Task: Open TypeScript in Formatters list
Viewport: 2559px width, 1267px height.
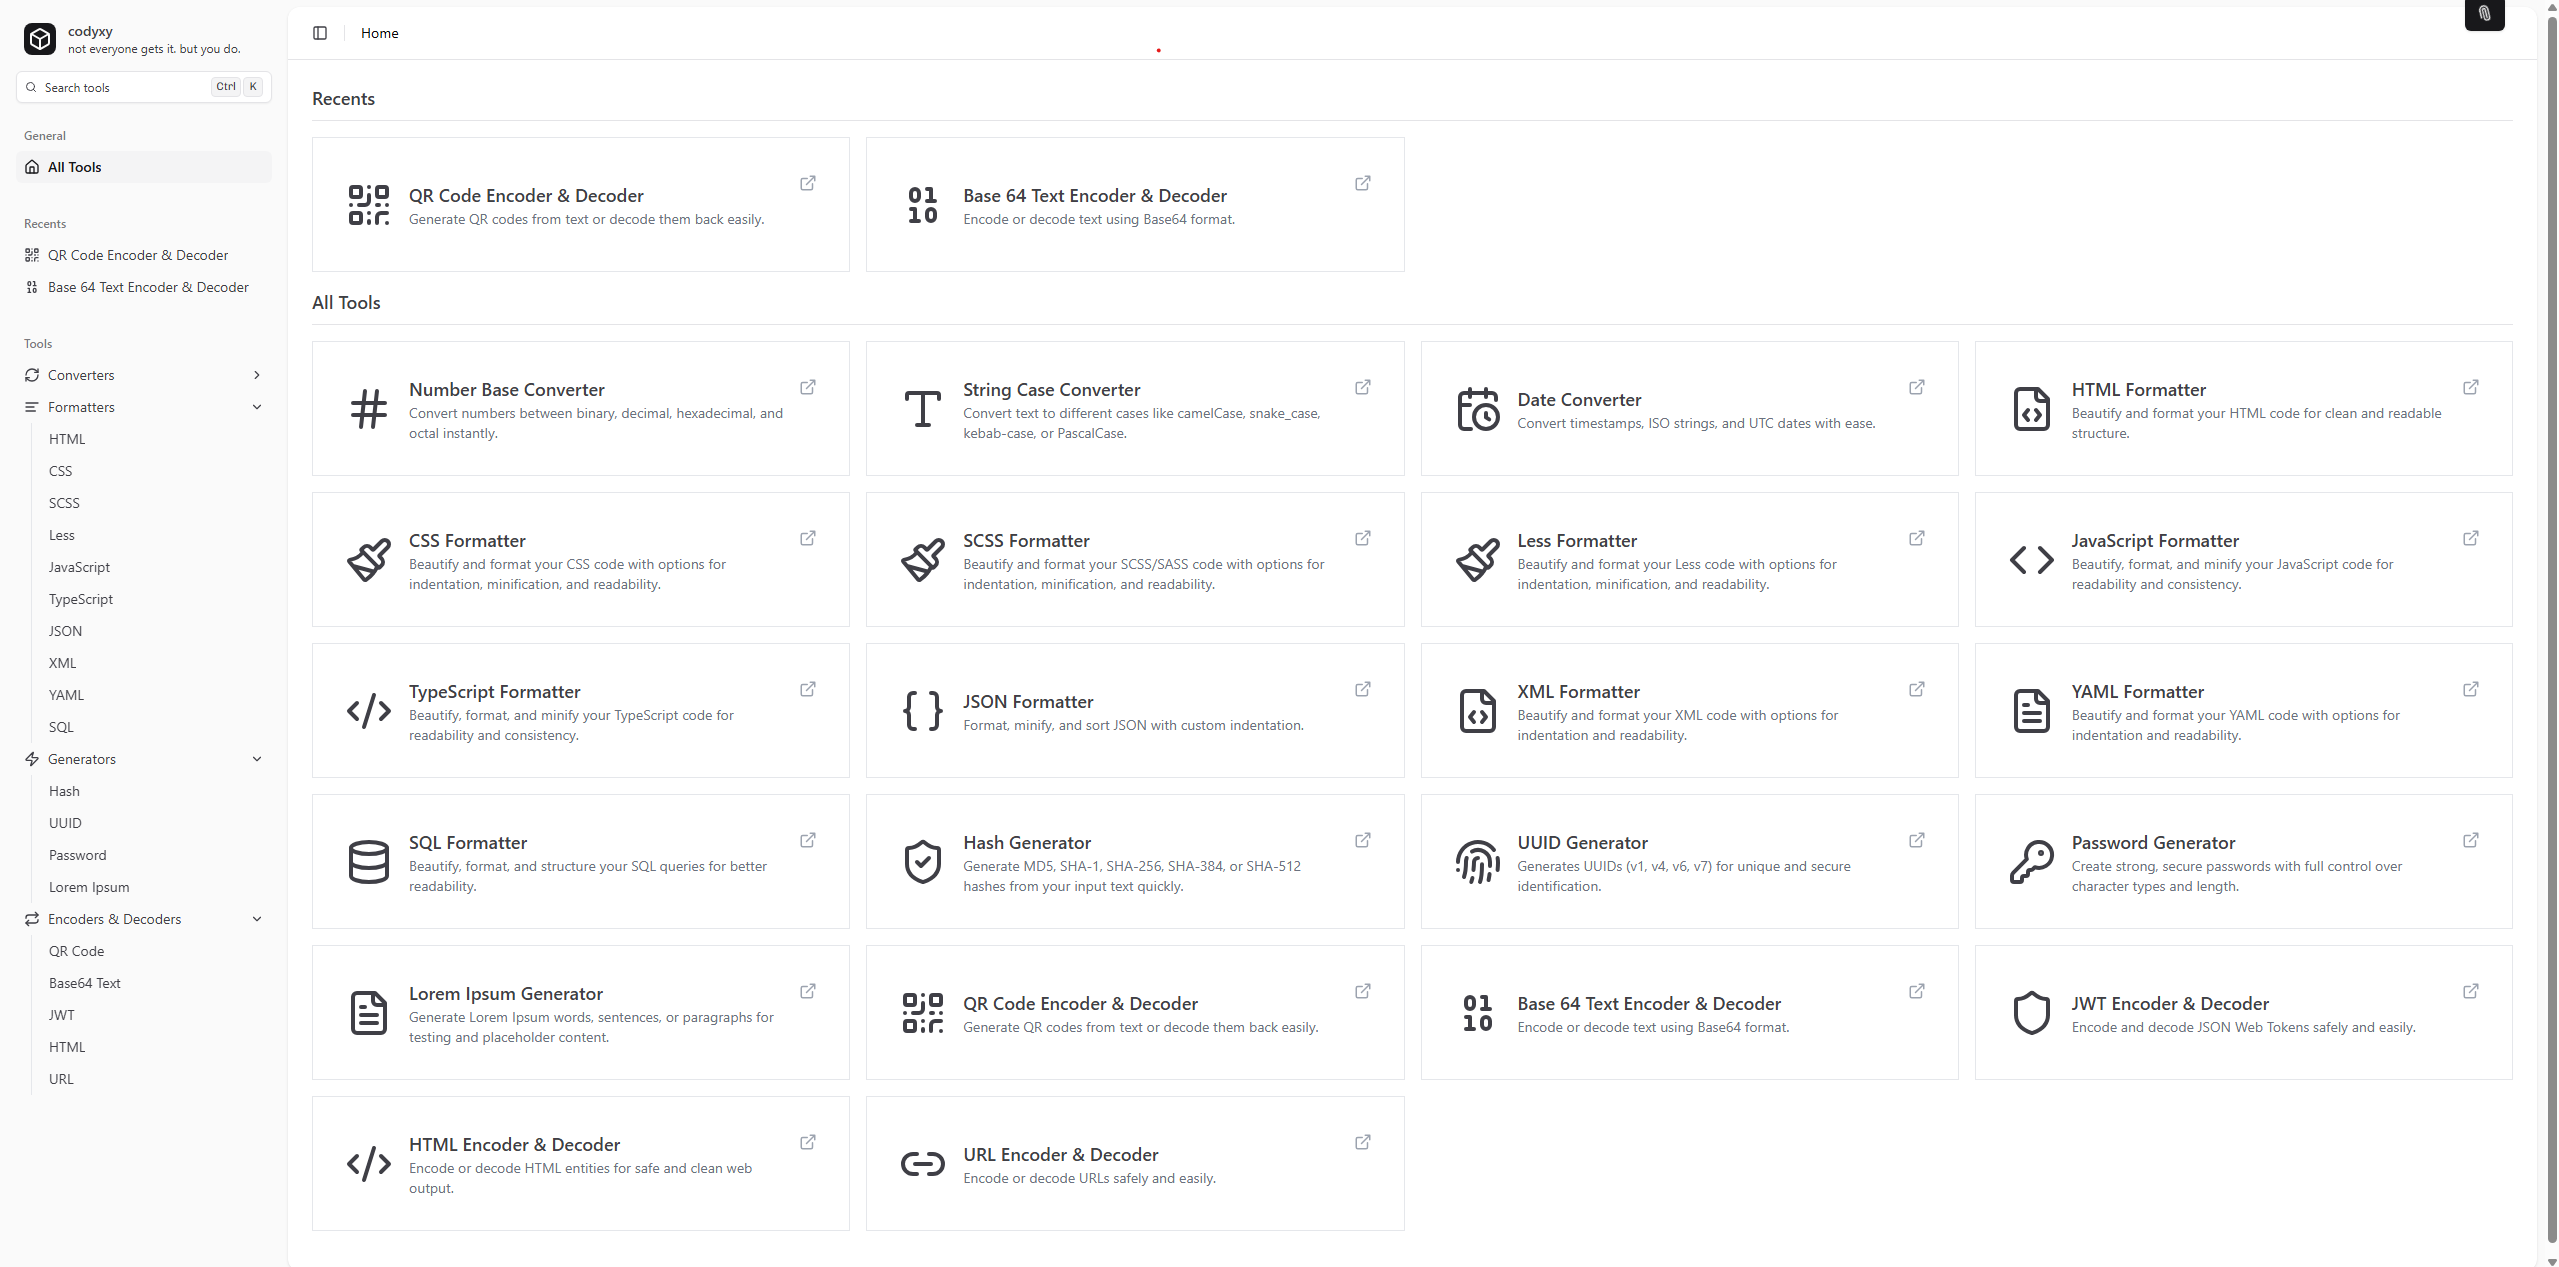Action: pyautogui.click(x=81, y=599)
